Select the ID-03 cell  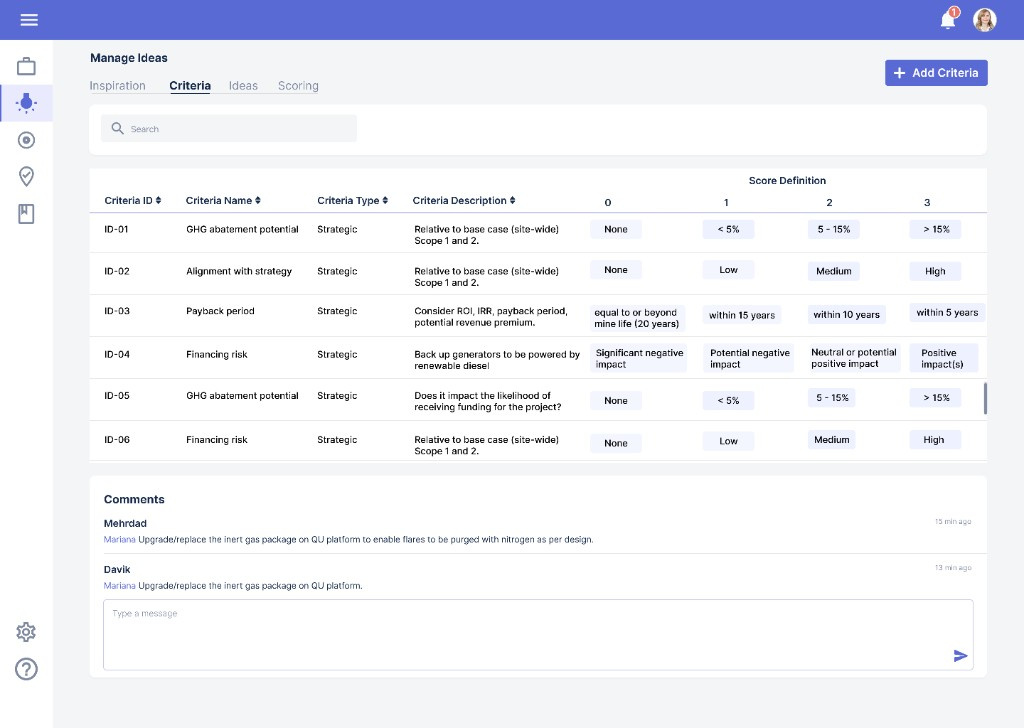click(x=117, y=311)
